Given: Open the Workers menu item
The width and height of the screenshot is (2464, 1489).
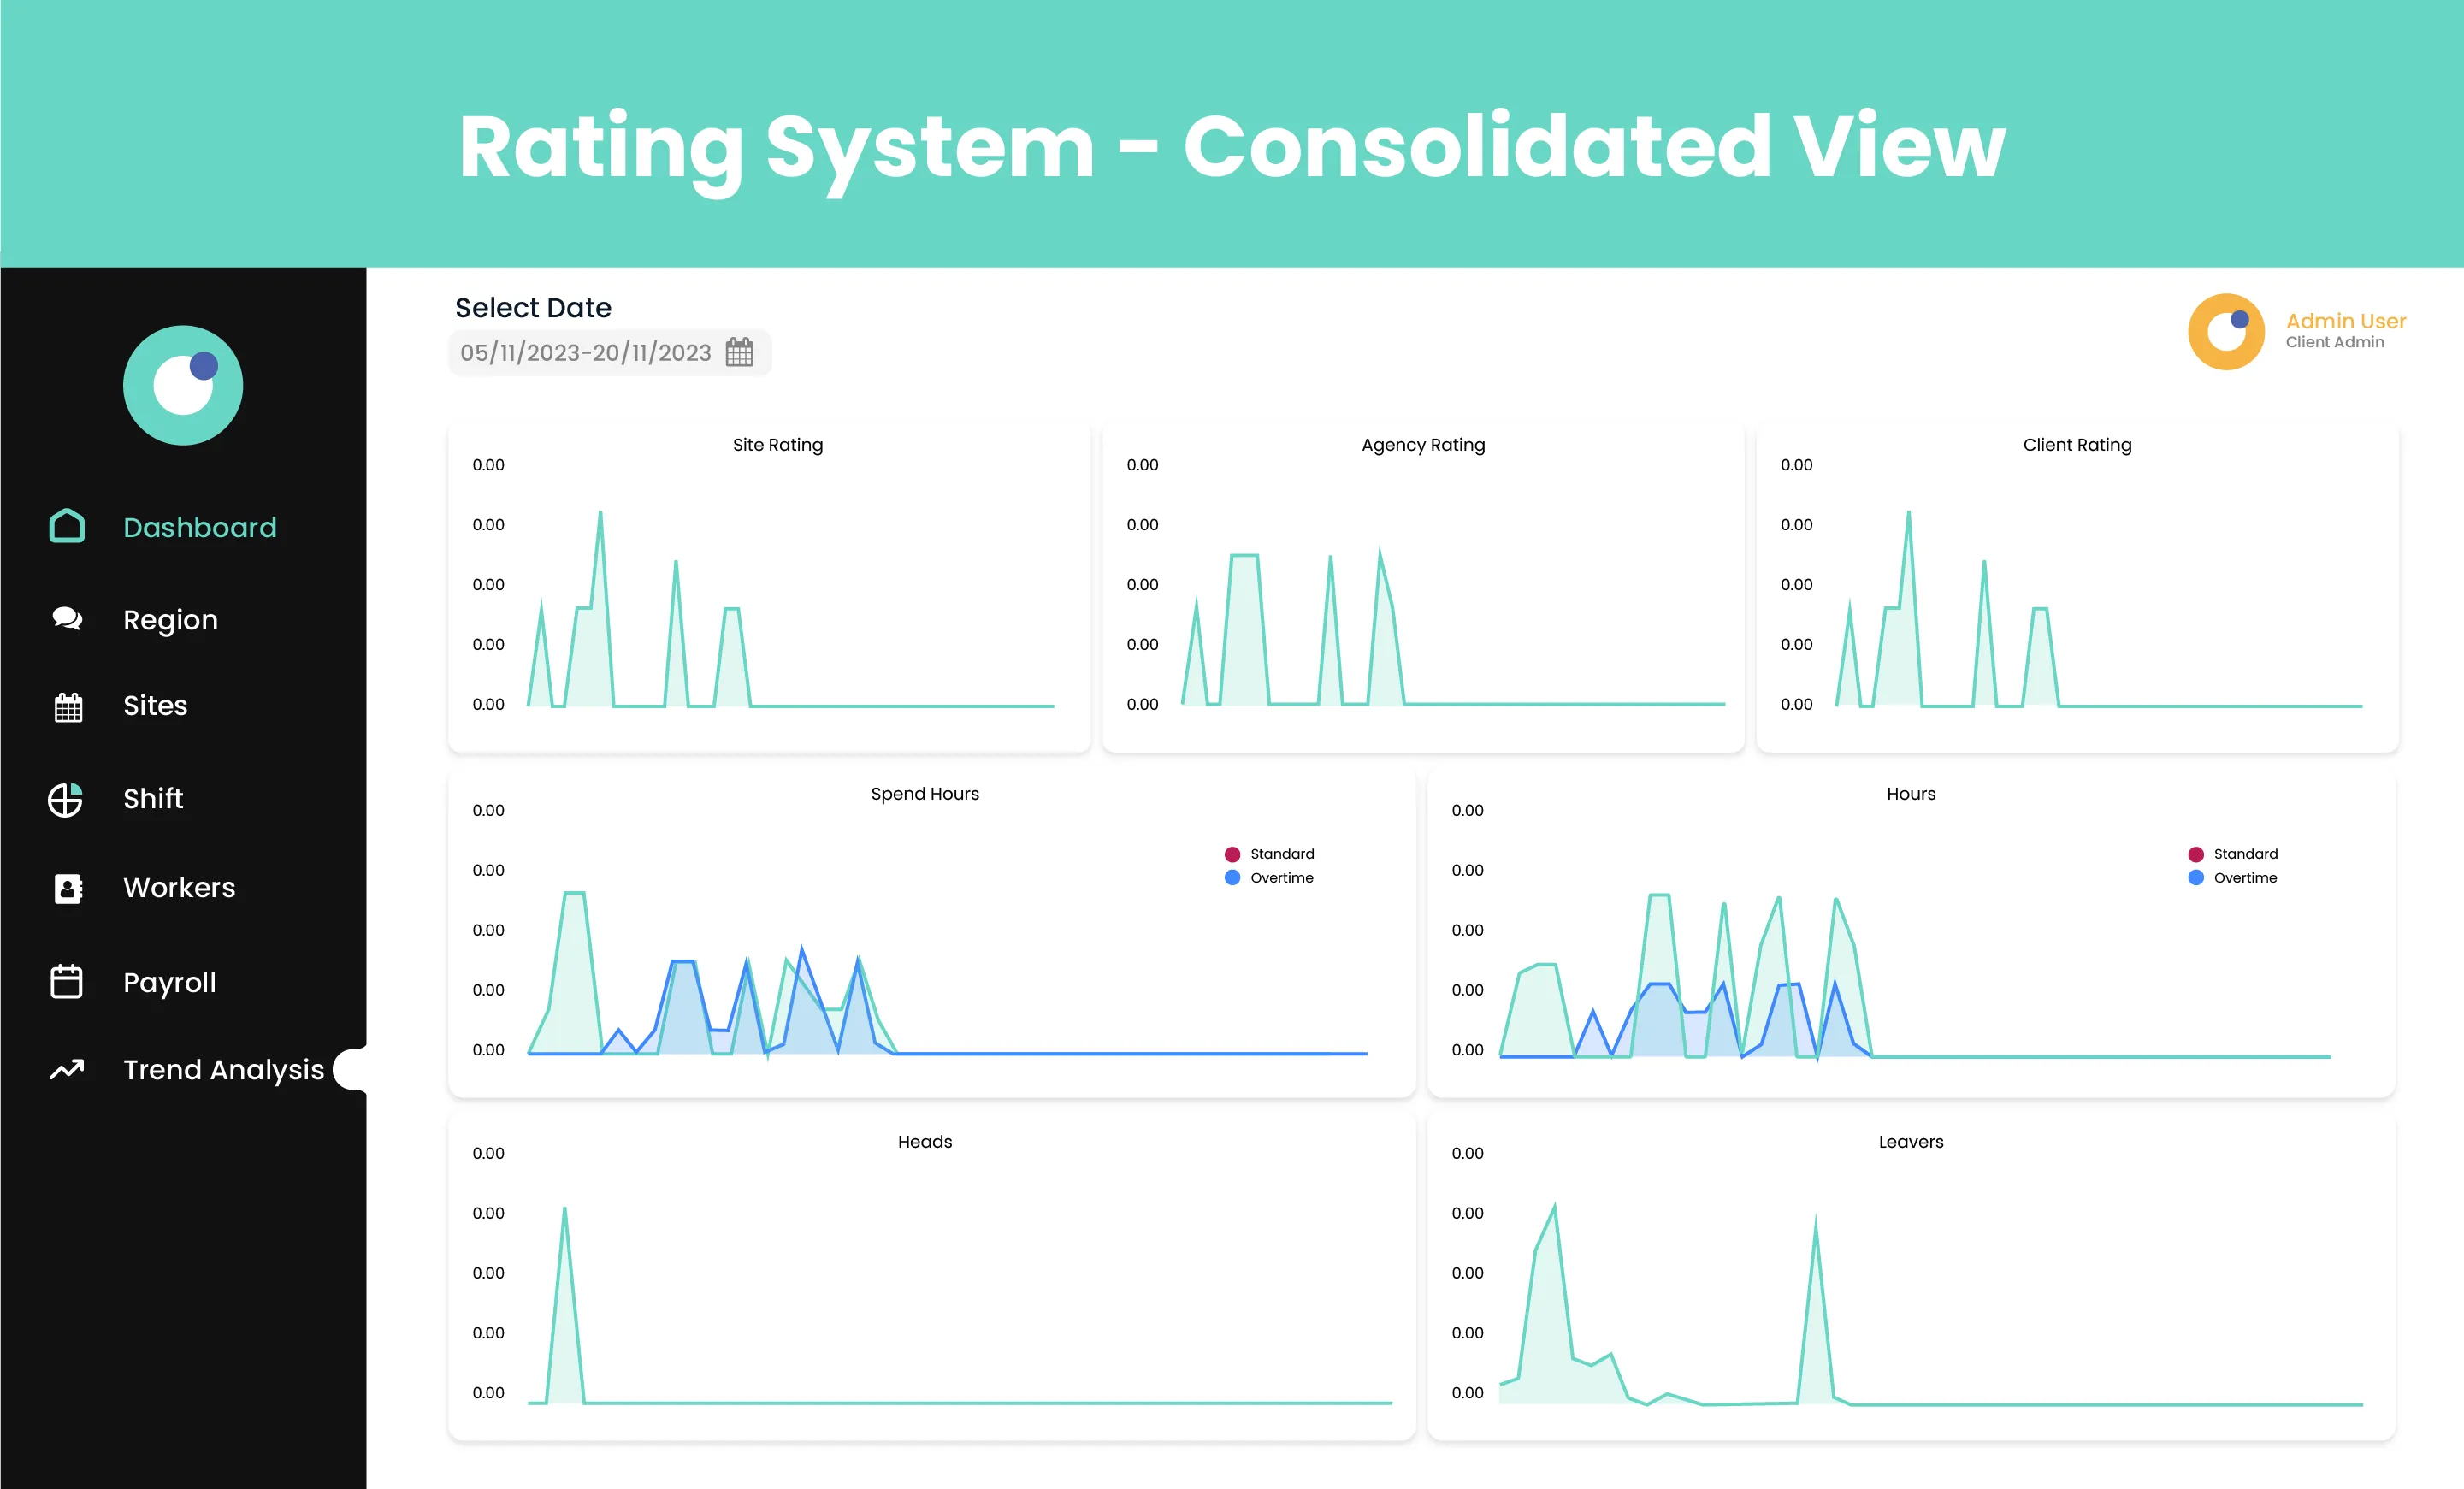Looking at the screenshot, I should pyautogui.click(x=179, y=888).
